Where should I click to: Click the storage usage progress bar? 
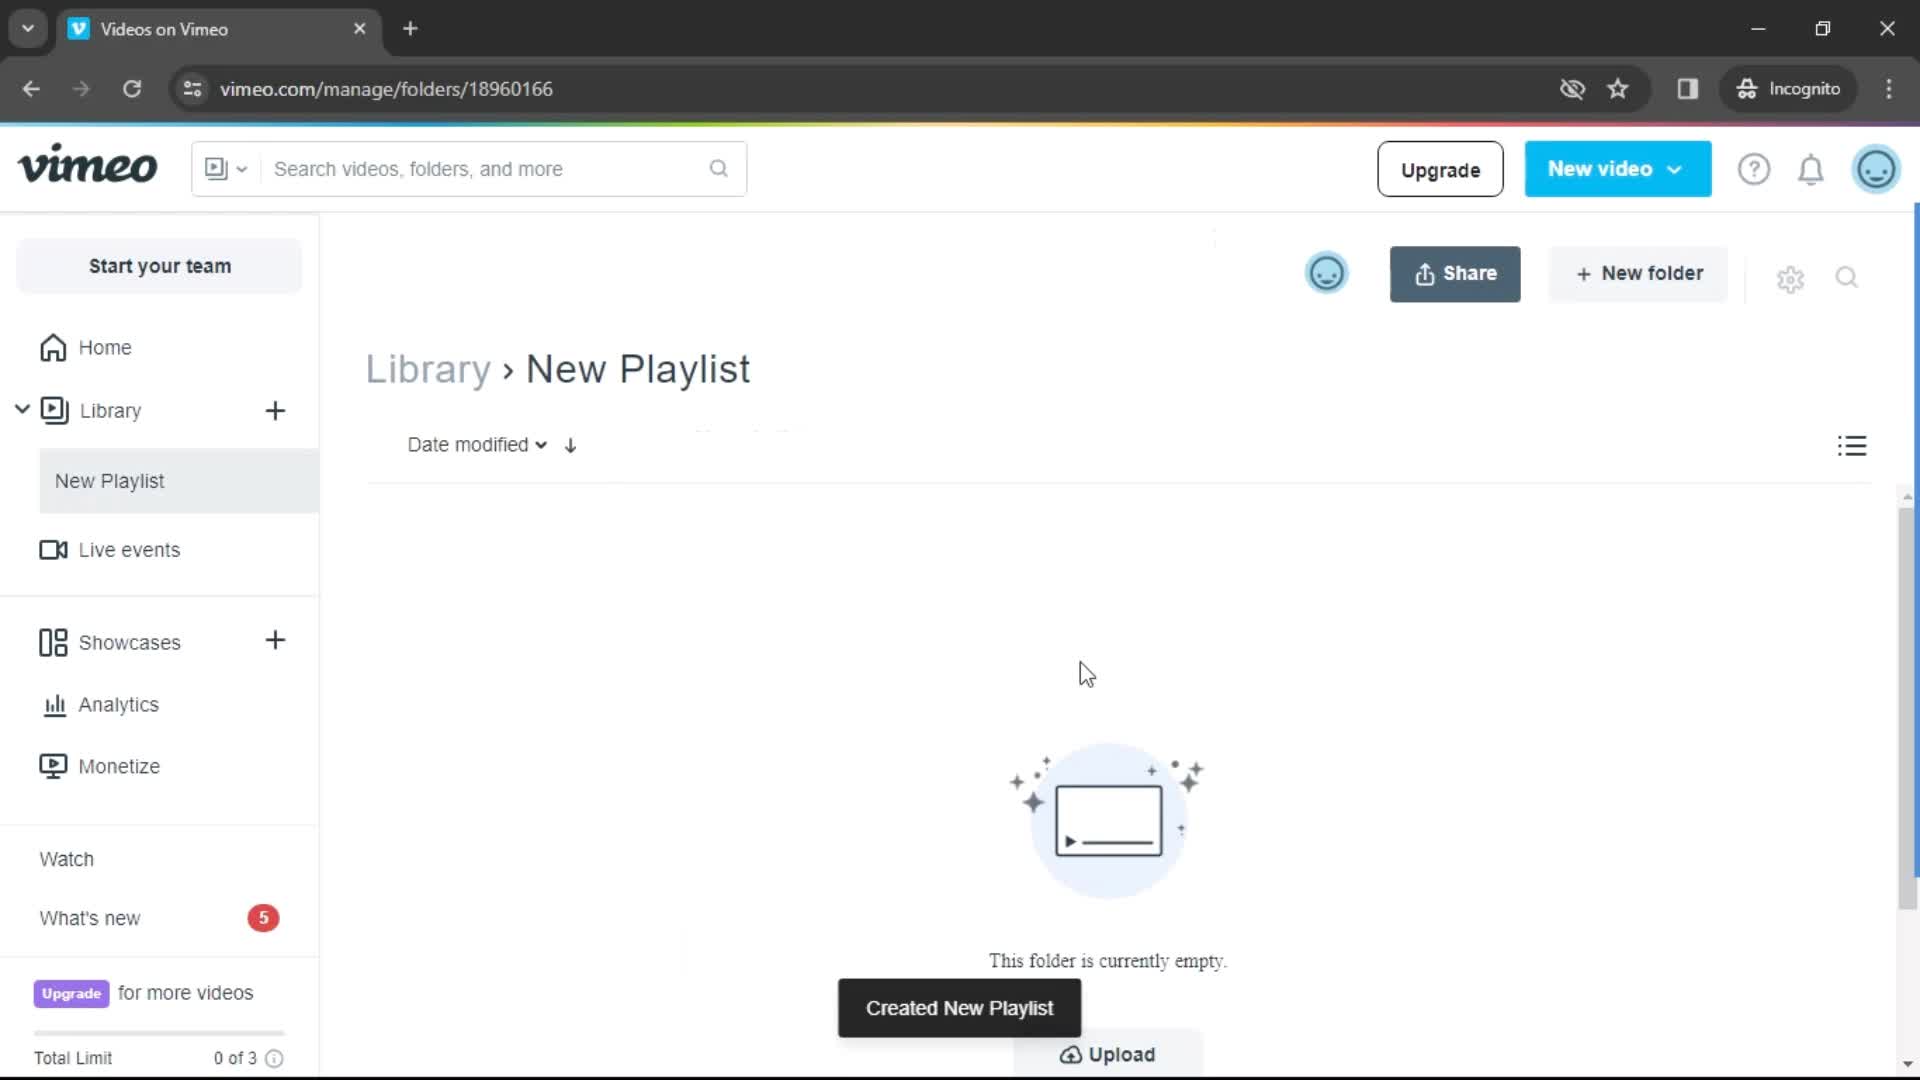159,1033
